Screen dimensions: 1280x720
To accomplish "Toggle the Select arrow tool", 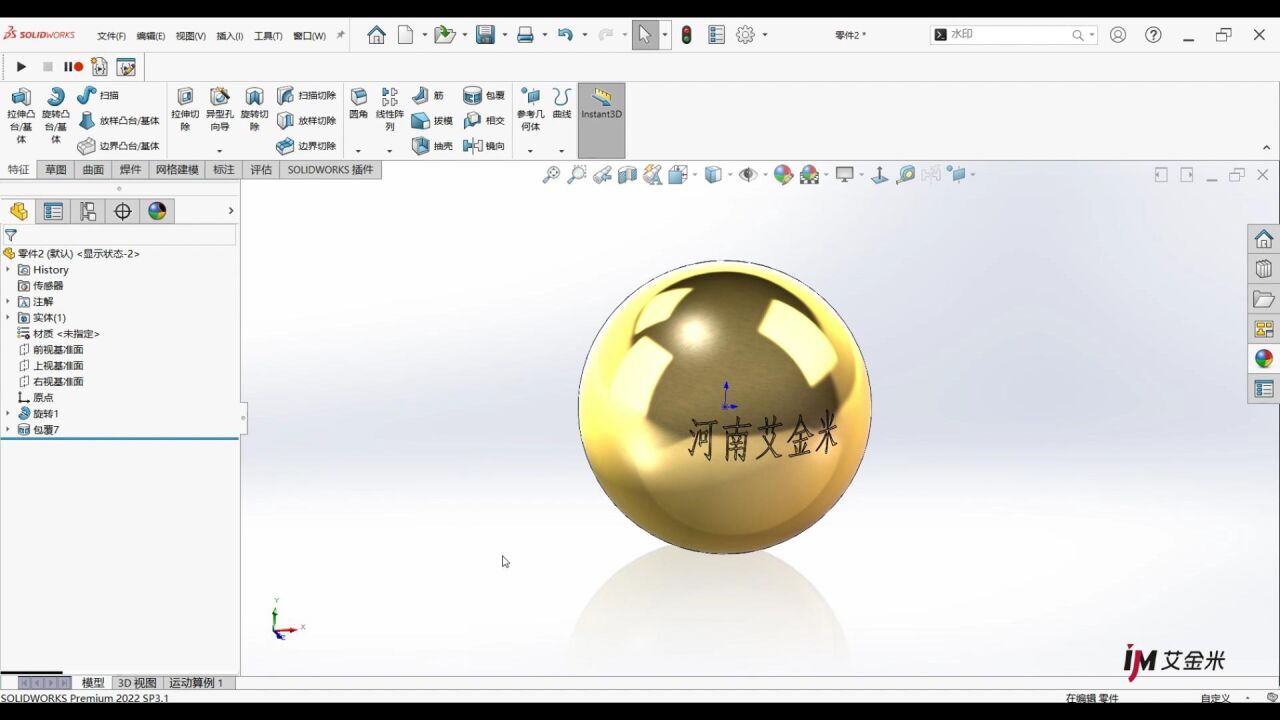I will [644, 35].
